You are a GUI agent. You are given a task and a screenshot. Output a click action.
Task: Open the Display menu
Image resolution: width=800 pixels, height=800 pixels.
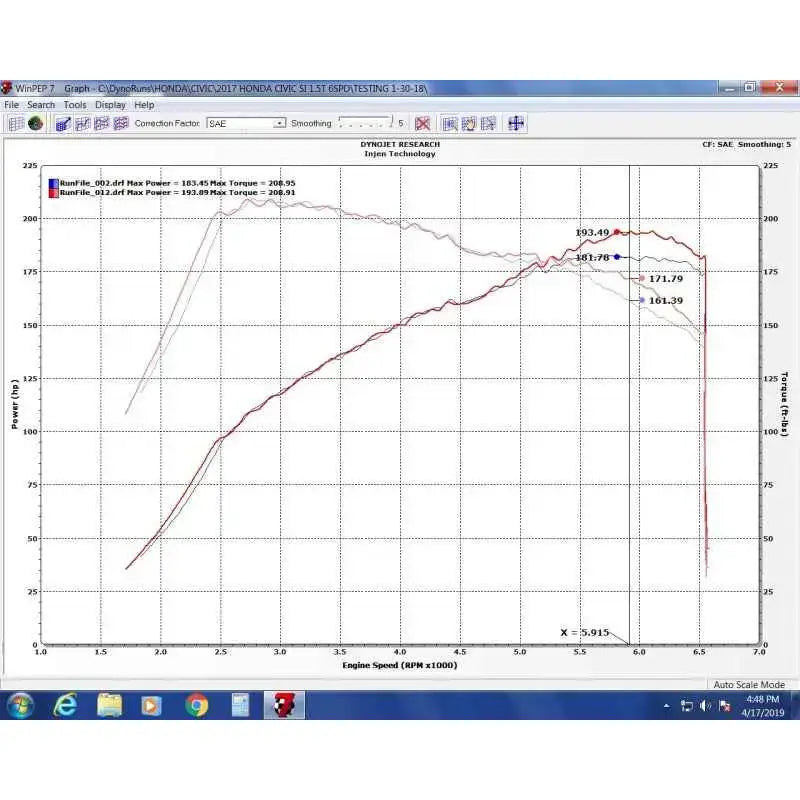pos(110,105)
